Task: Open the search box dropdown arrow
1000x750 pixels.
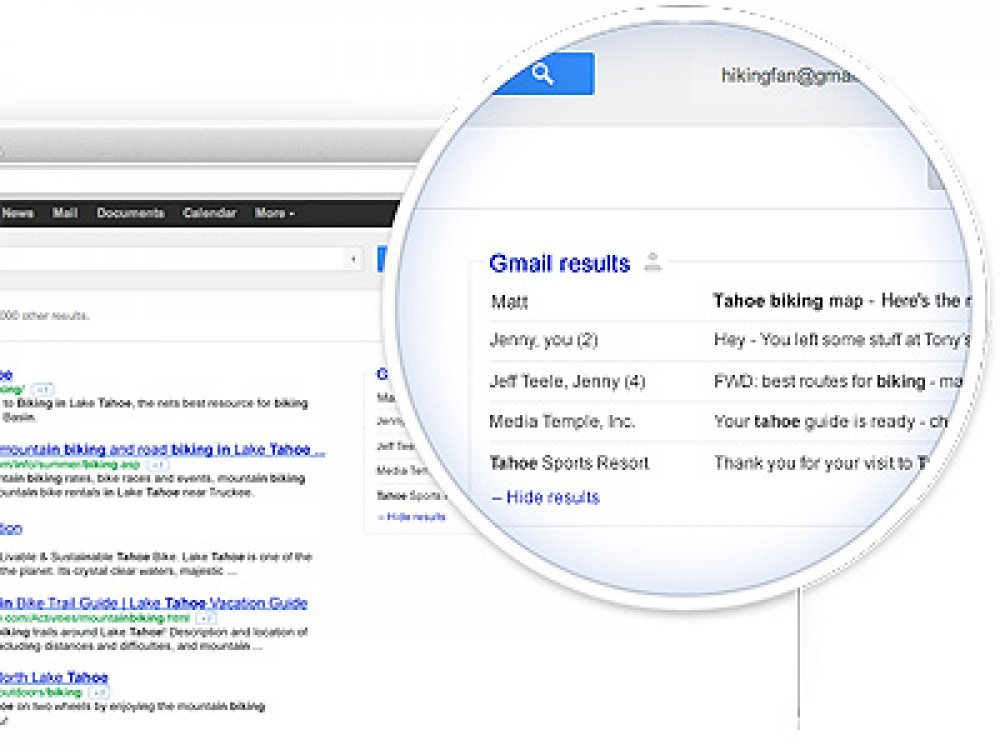Action: pos(353,259)
